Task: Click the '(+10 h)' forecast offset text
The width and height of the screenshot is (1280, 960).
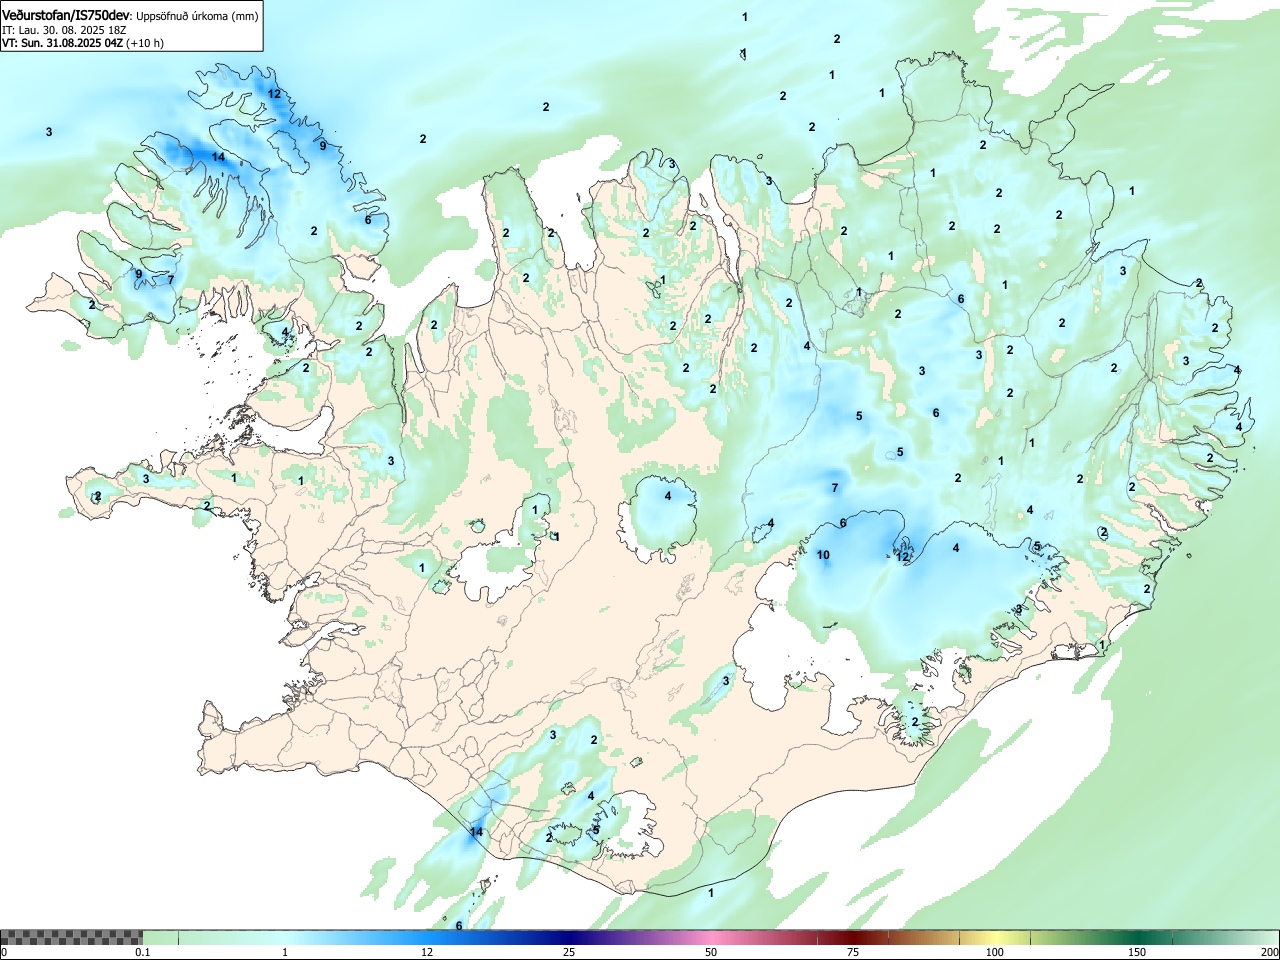Action: [145, 43]
